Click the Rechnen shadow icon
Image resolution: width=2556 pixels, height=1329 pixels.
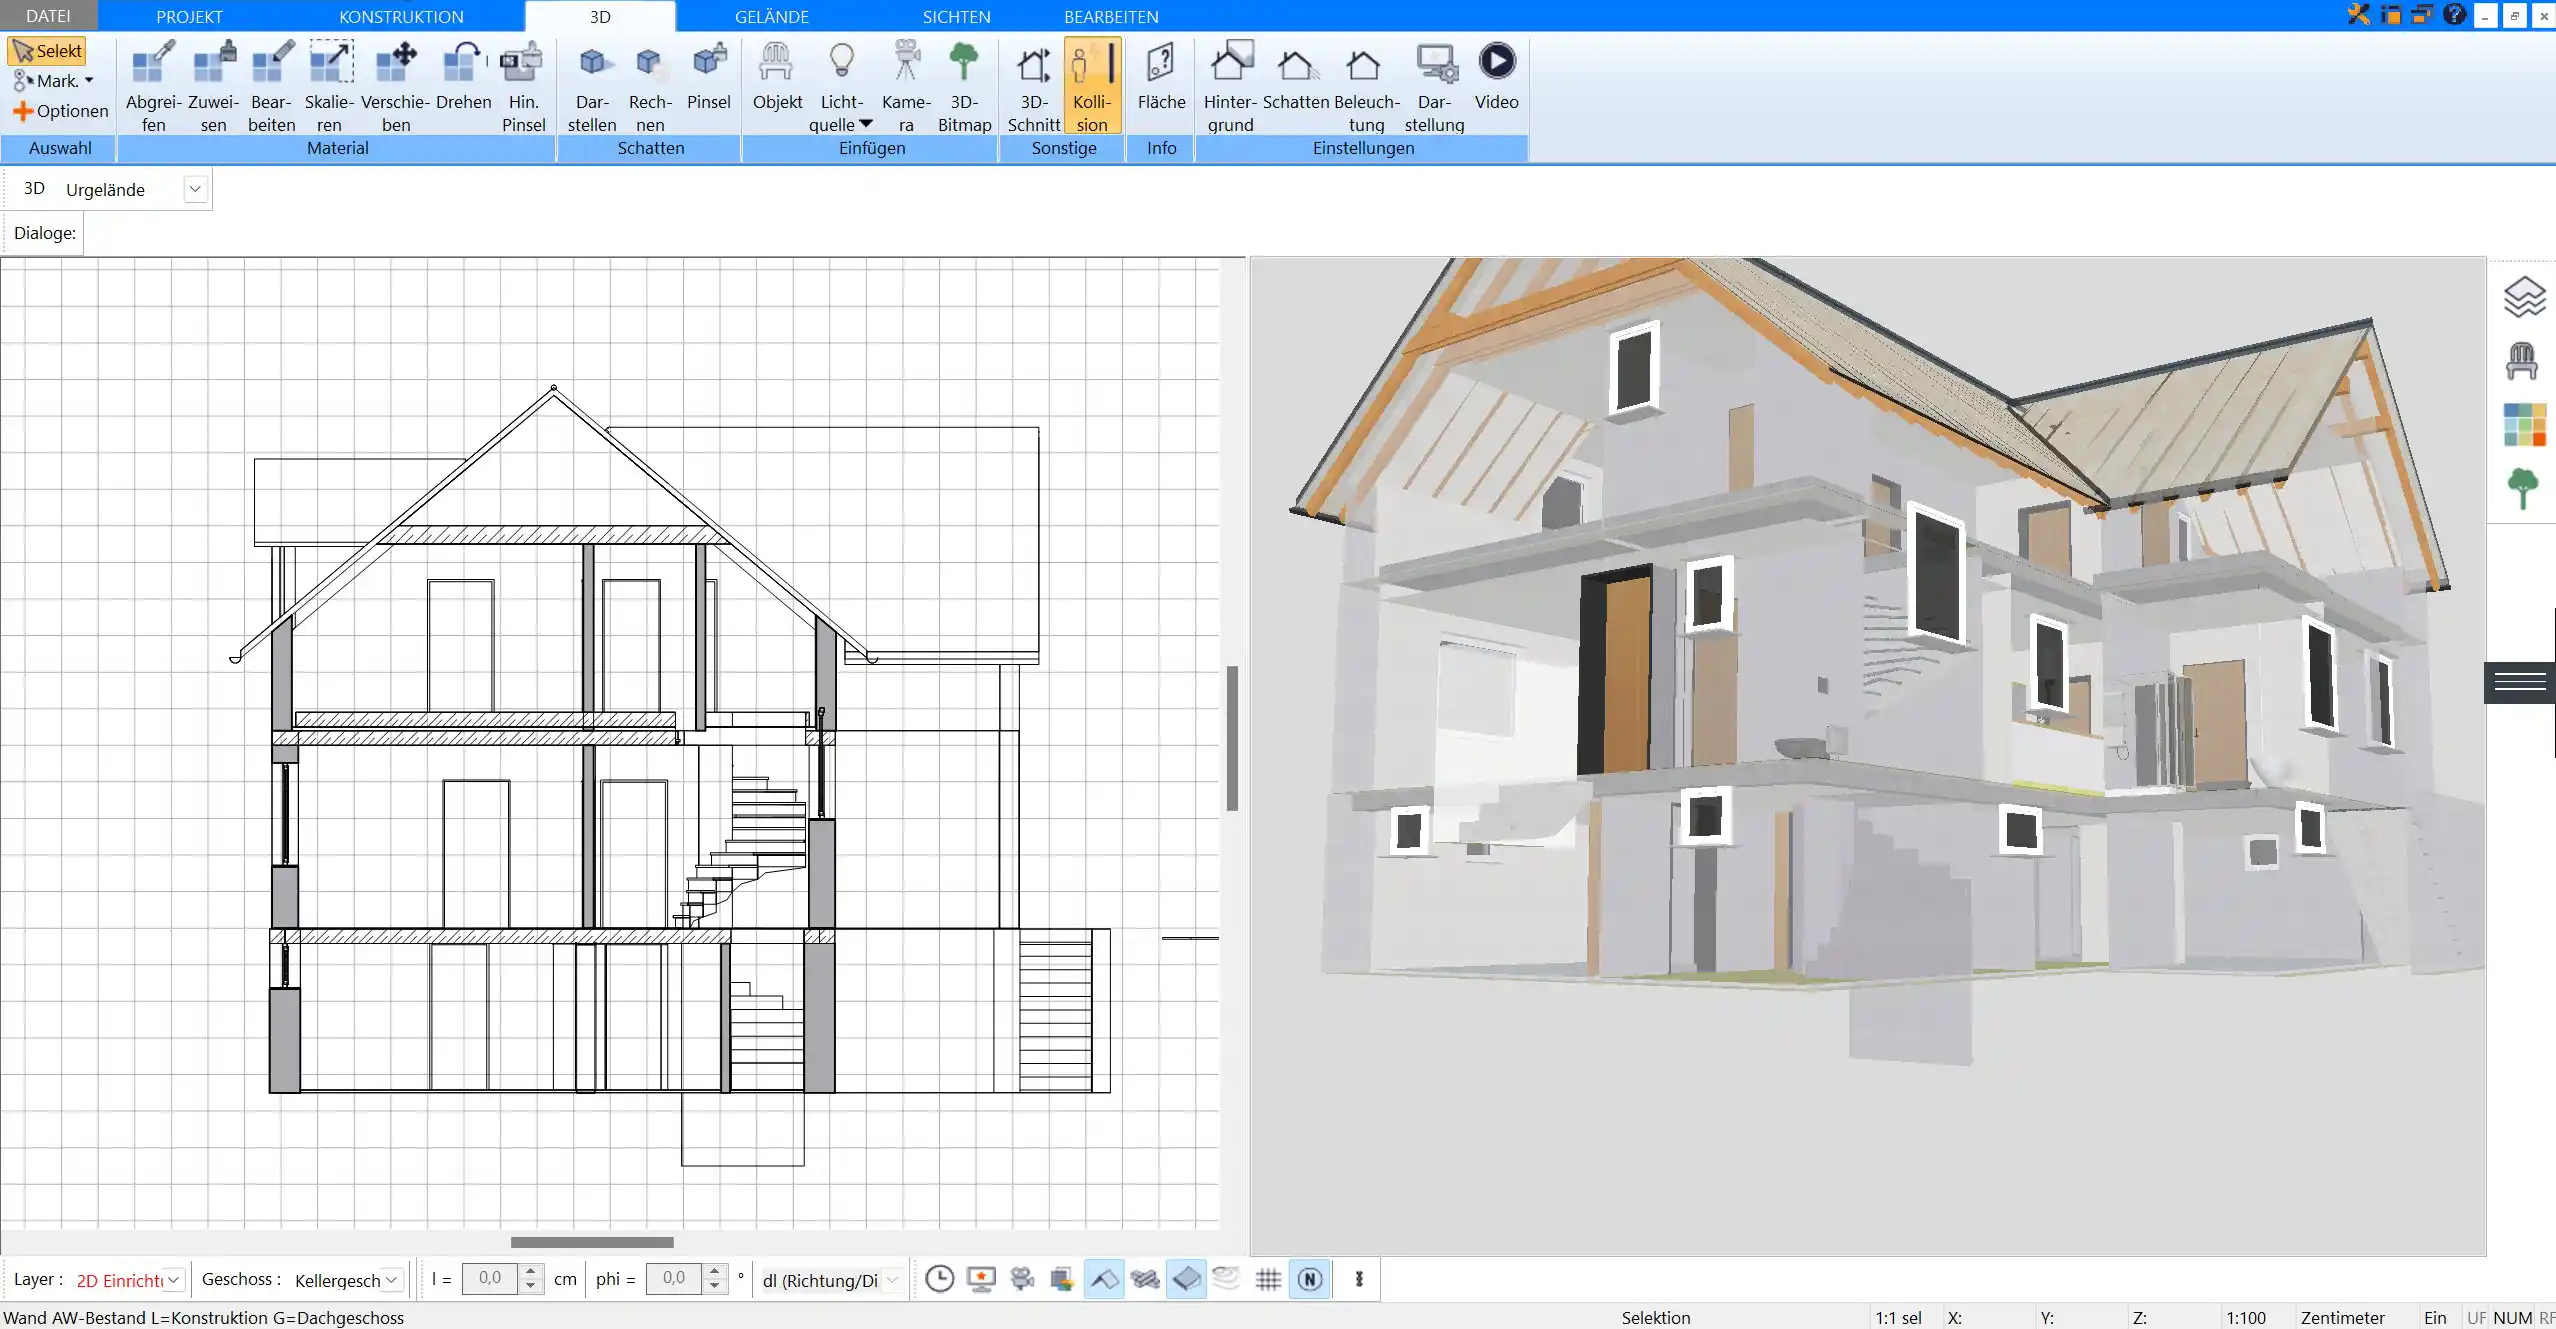tap(650, 86)
